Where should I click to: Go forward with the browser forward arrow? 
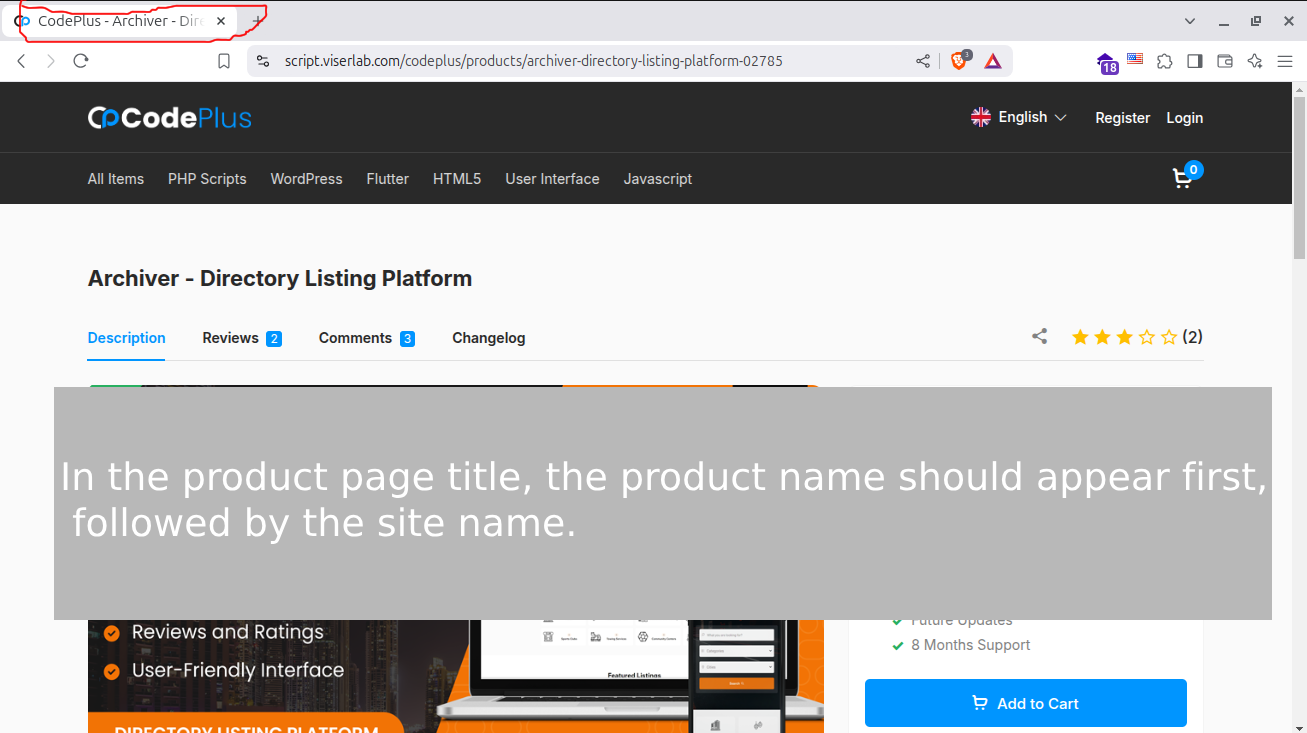(51, 61)
